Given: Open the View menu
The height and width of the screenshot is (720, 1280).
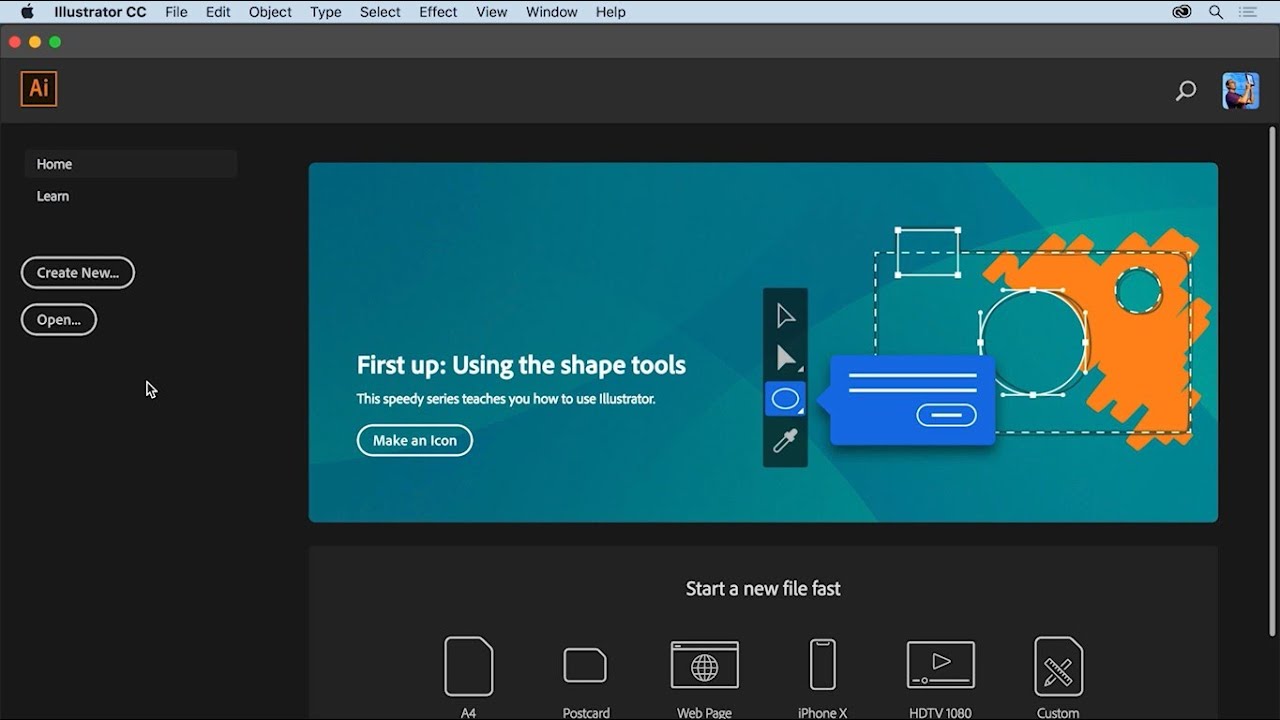Looking at the screenshot, I should point(491,12).
